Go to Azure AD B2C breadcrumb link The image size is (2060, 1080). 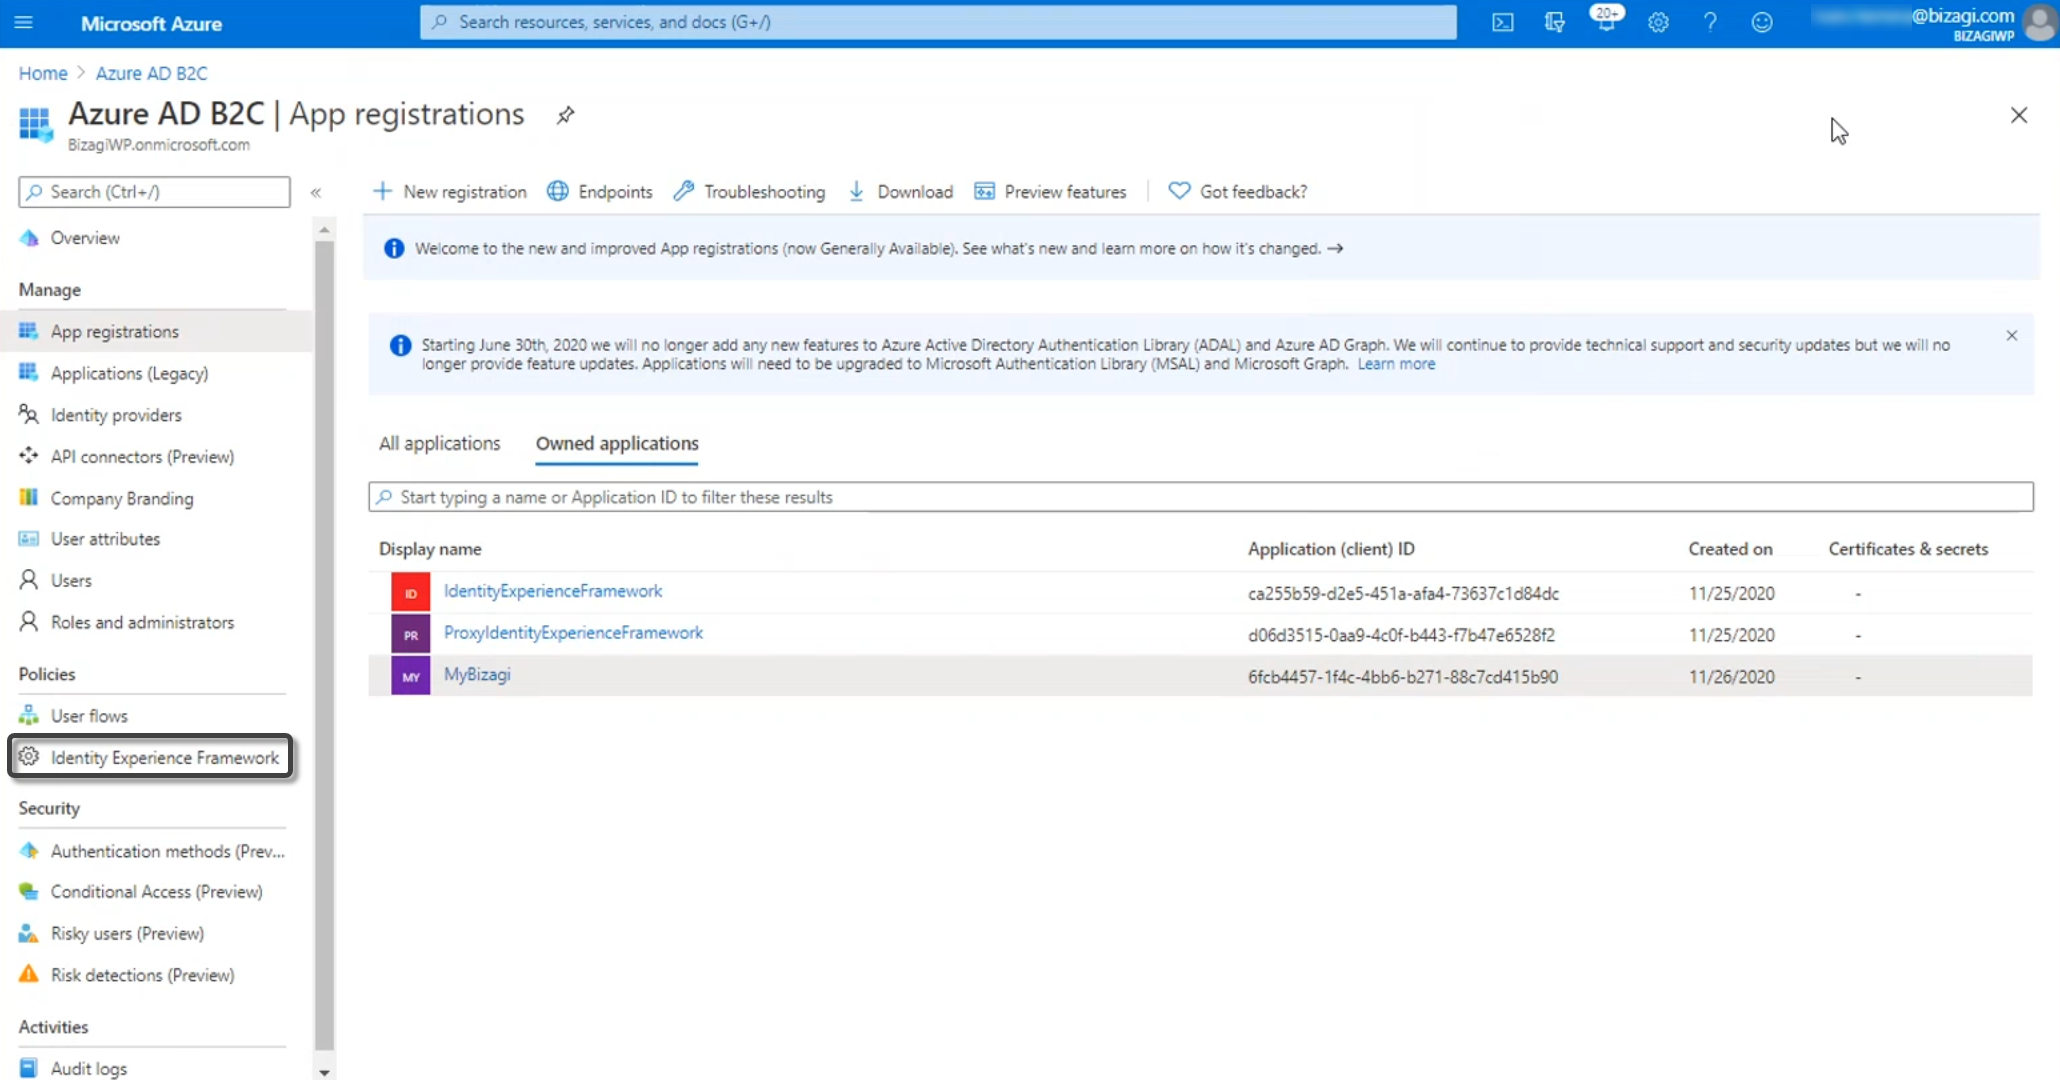tap(151, 73)
